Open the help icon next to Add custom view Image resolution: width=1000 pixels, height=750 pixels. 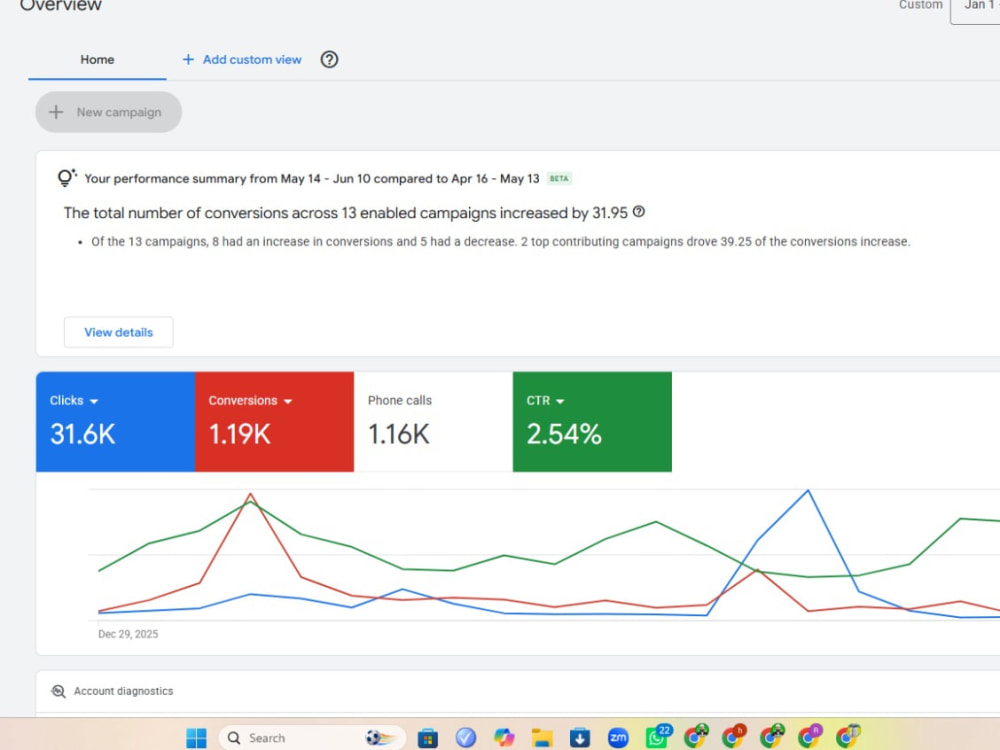329,59
